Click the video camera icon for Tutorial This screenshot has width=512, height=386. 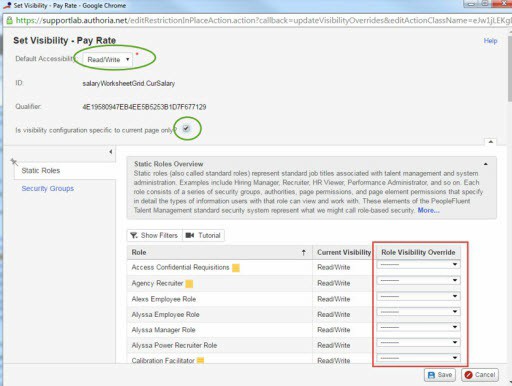click(190, 235)
